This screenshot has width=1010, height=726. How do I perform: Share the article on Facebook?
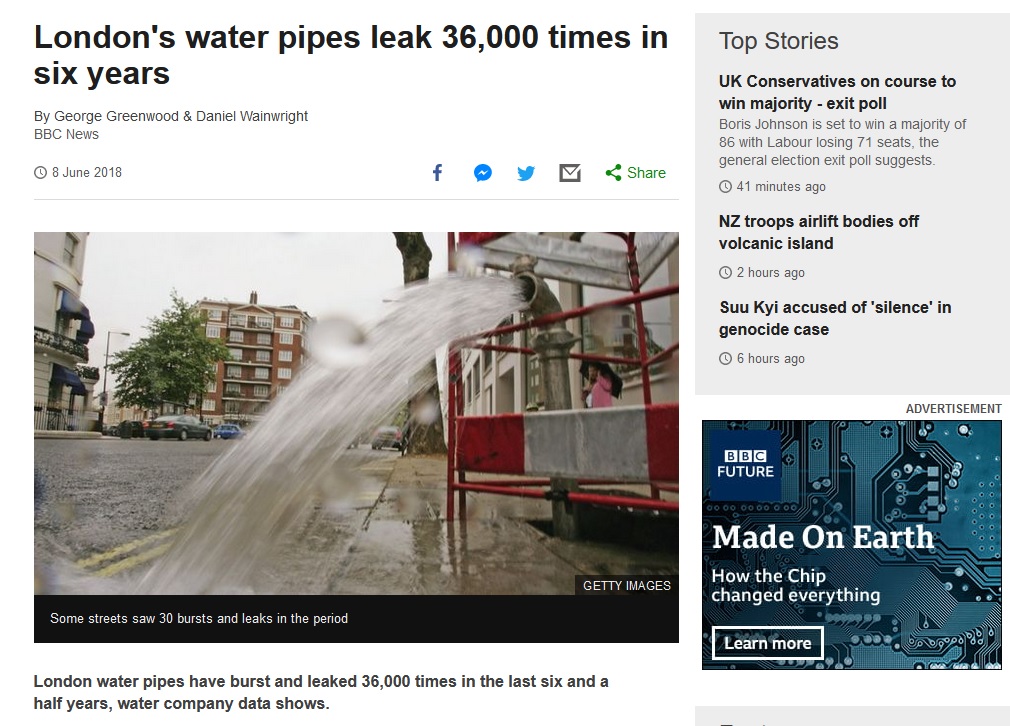437,173
